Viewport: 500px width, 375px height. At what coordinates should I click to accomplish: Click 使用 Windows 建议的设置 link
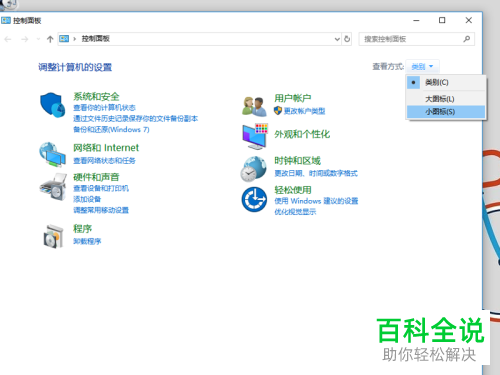pos(316,201)
